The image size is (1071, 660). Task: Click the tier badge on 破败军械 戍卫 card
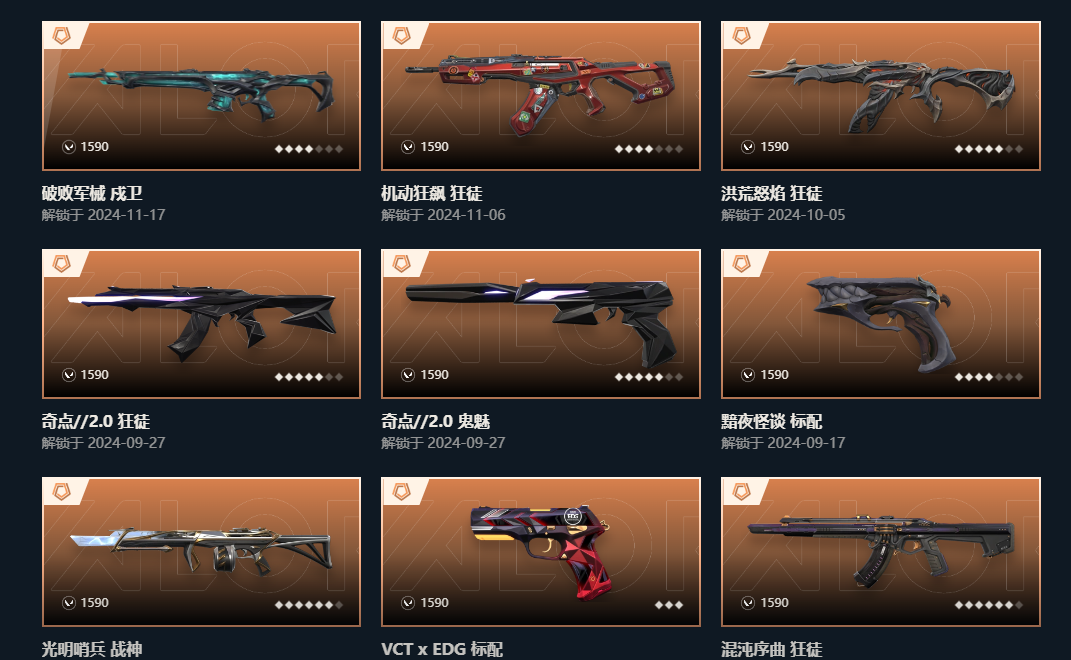coord(61,36)
